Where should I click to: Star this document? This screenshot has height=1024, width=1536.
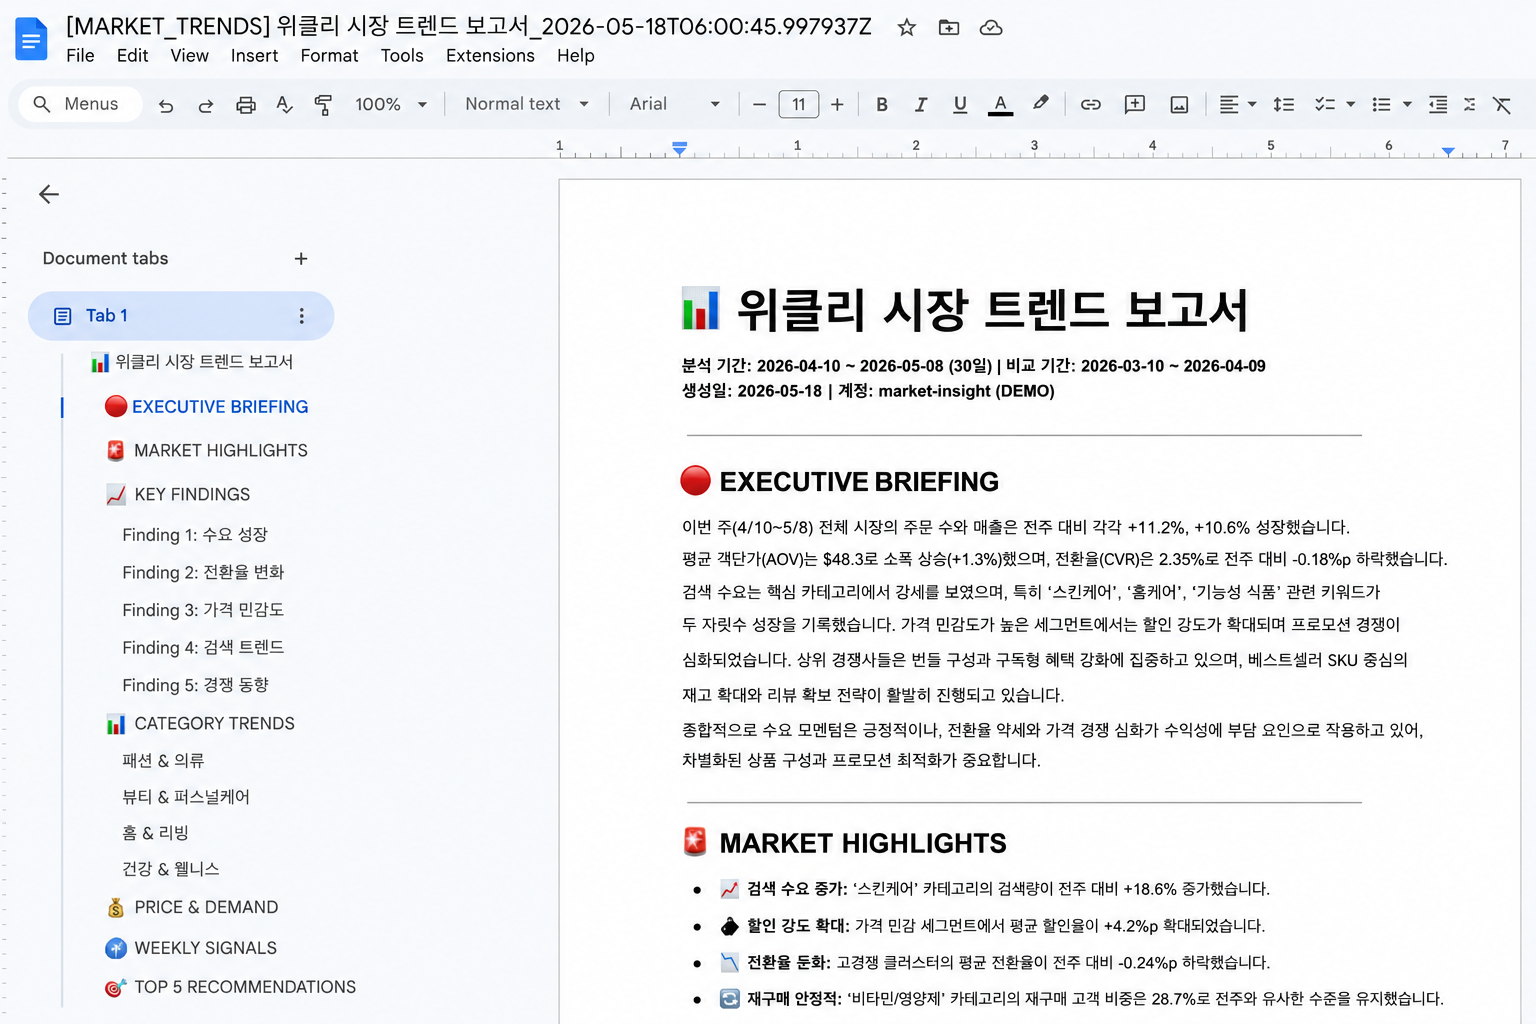(907, 28)
